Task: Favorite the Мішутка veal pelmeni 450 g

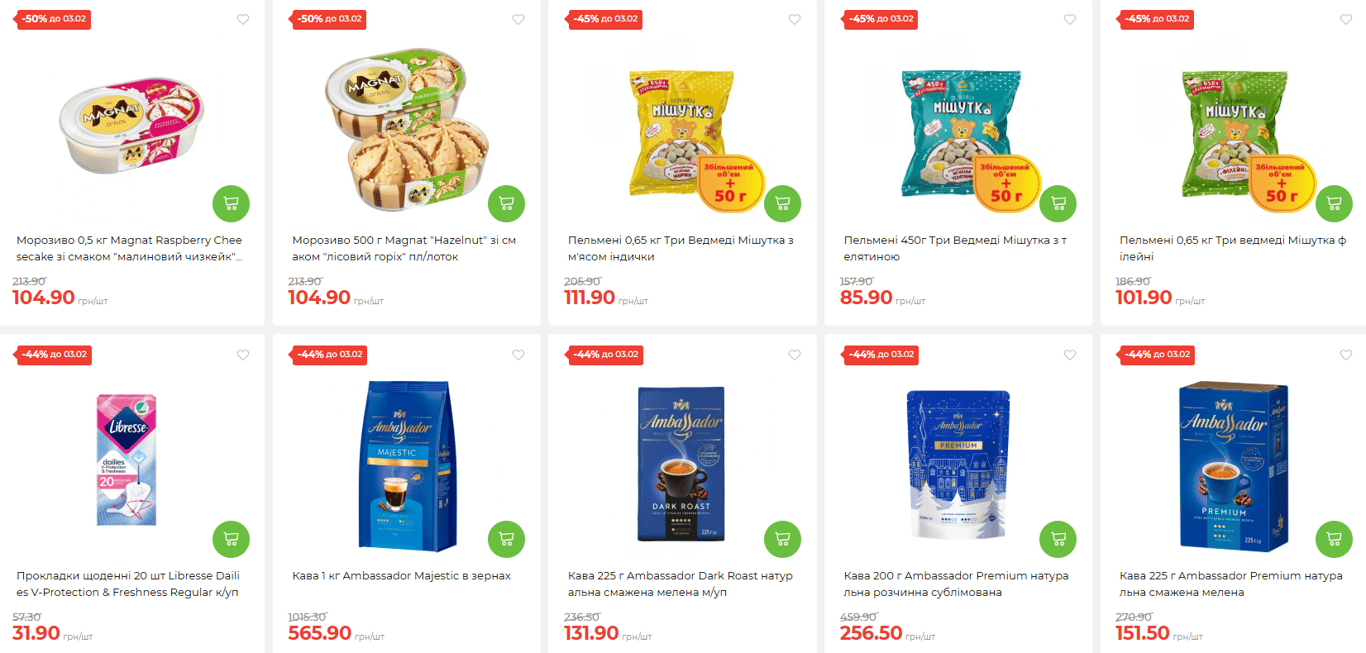Action: (1070, 20)
